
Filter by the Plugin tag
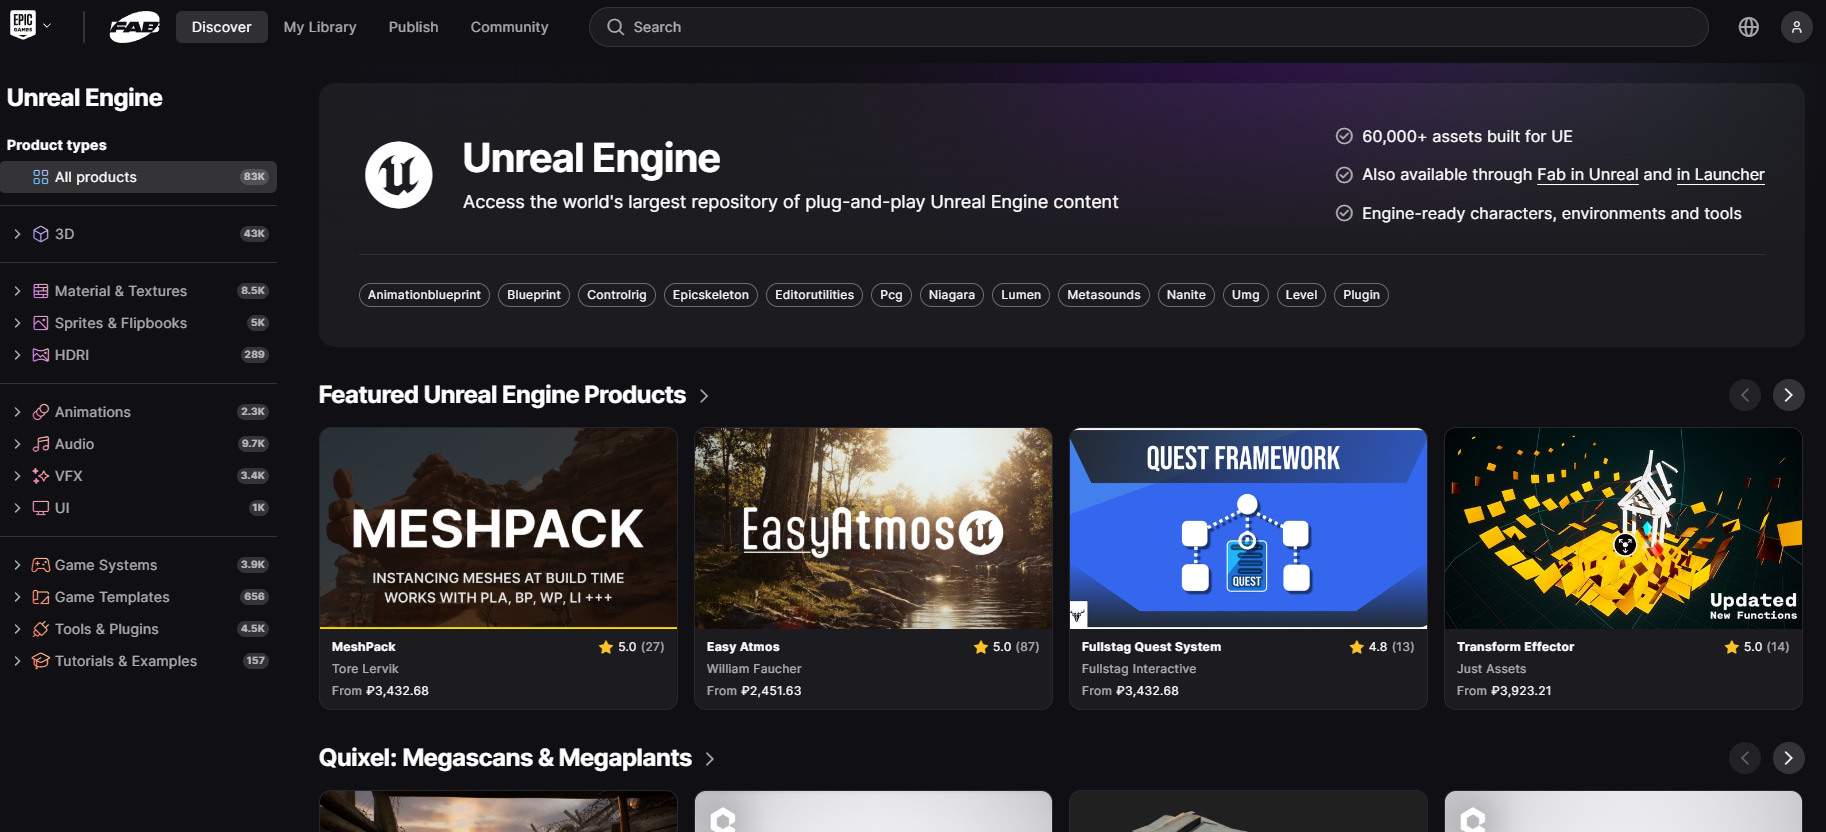[x=1361, y=295]
